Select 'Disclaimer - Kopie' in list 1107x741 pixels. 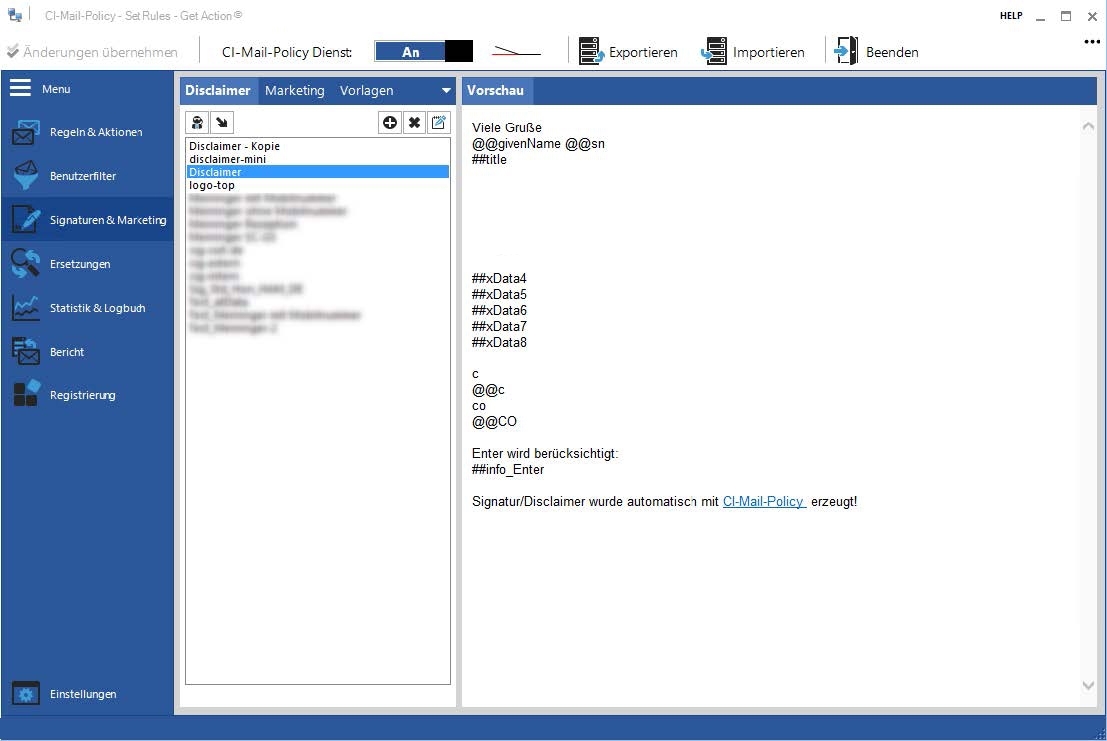pos(318,146)
